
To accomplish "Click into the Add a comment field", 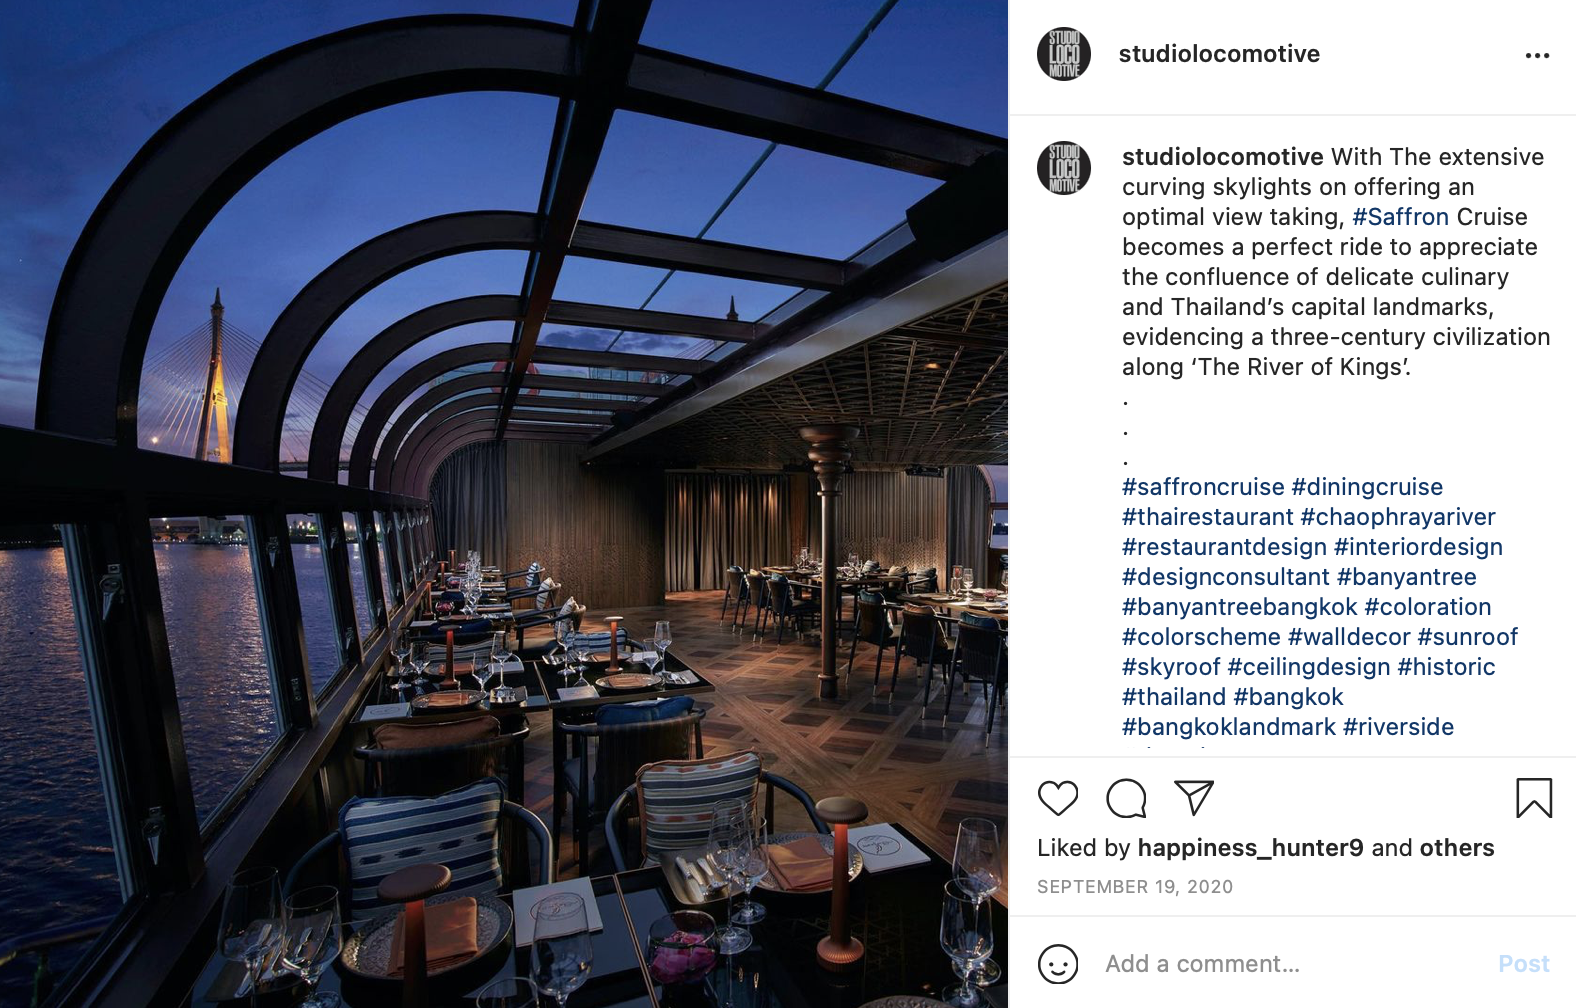I will (x=1290, y=964).
